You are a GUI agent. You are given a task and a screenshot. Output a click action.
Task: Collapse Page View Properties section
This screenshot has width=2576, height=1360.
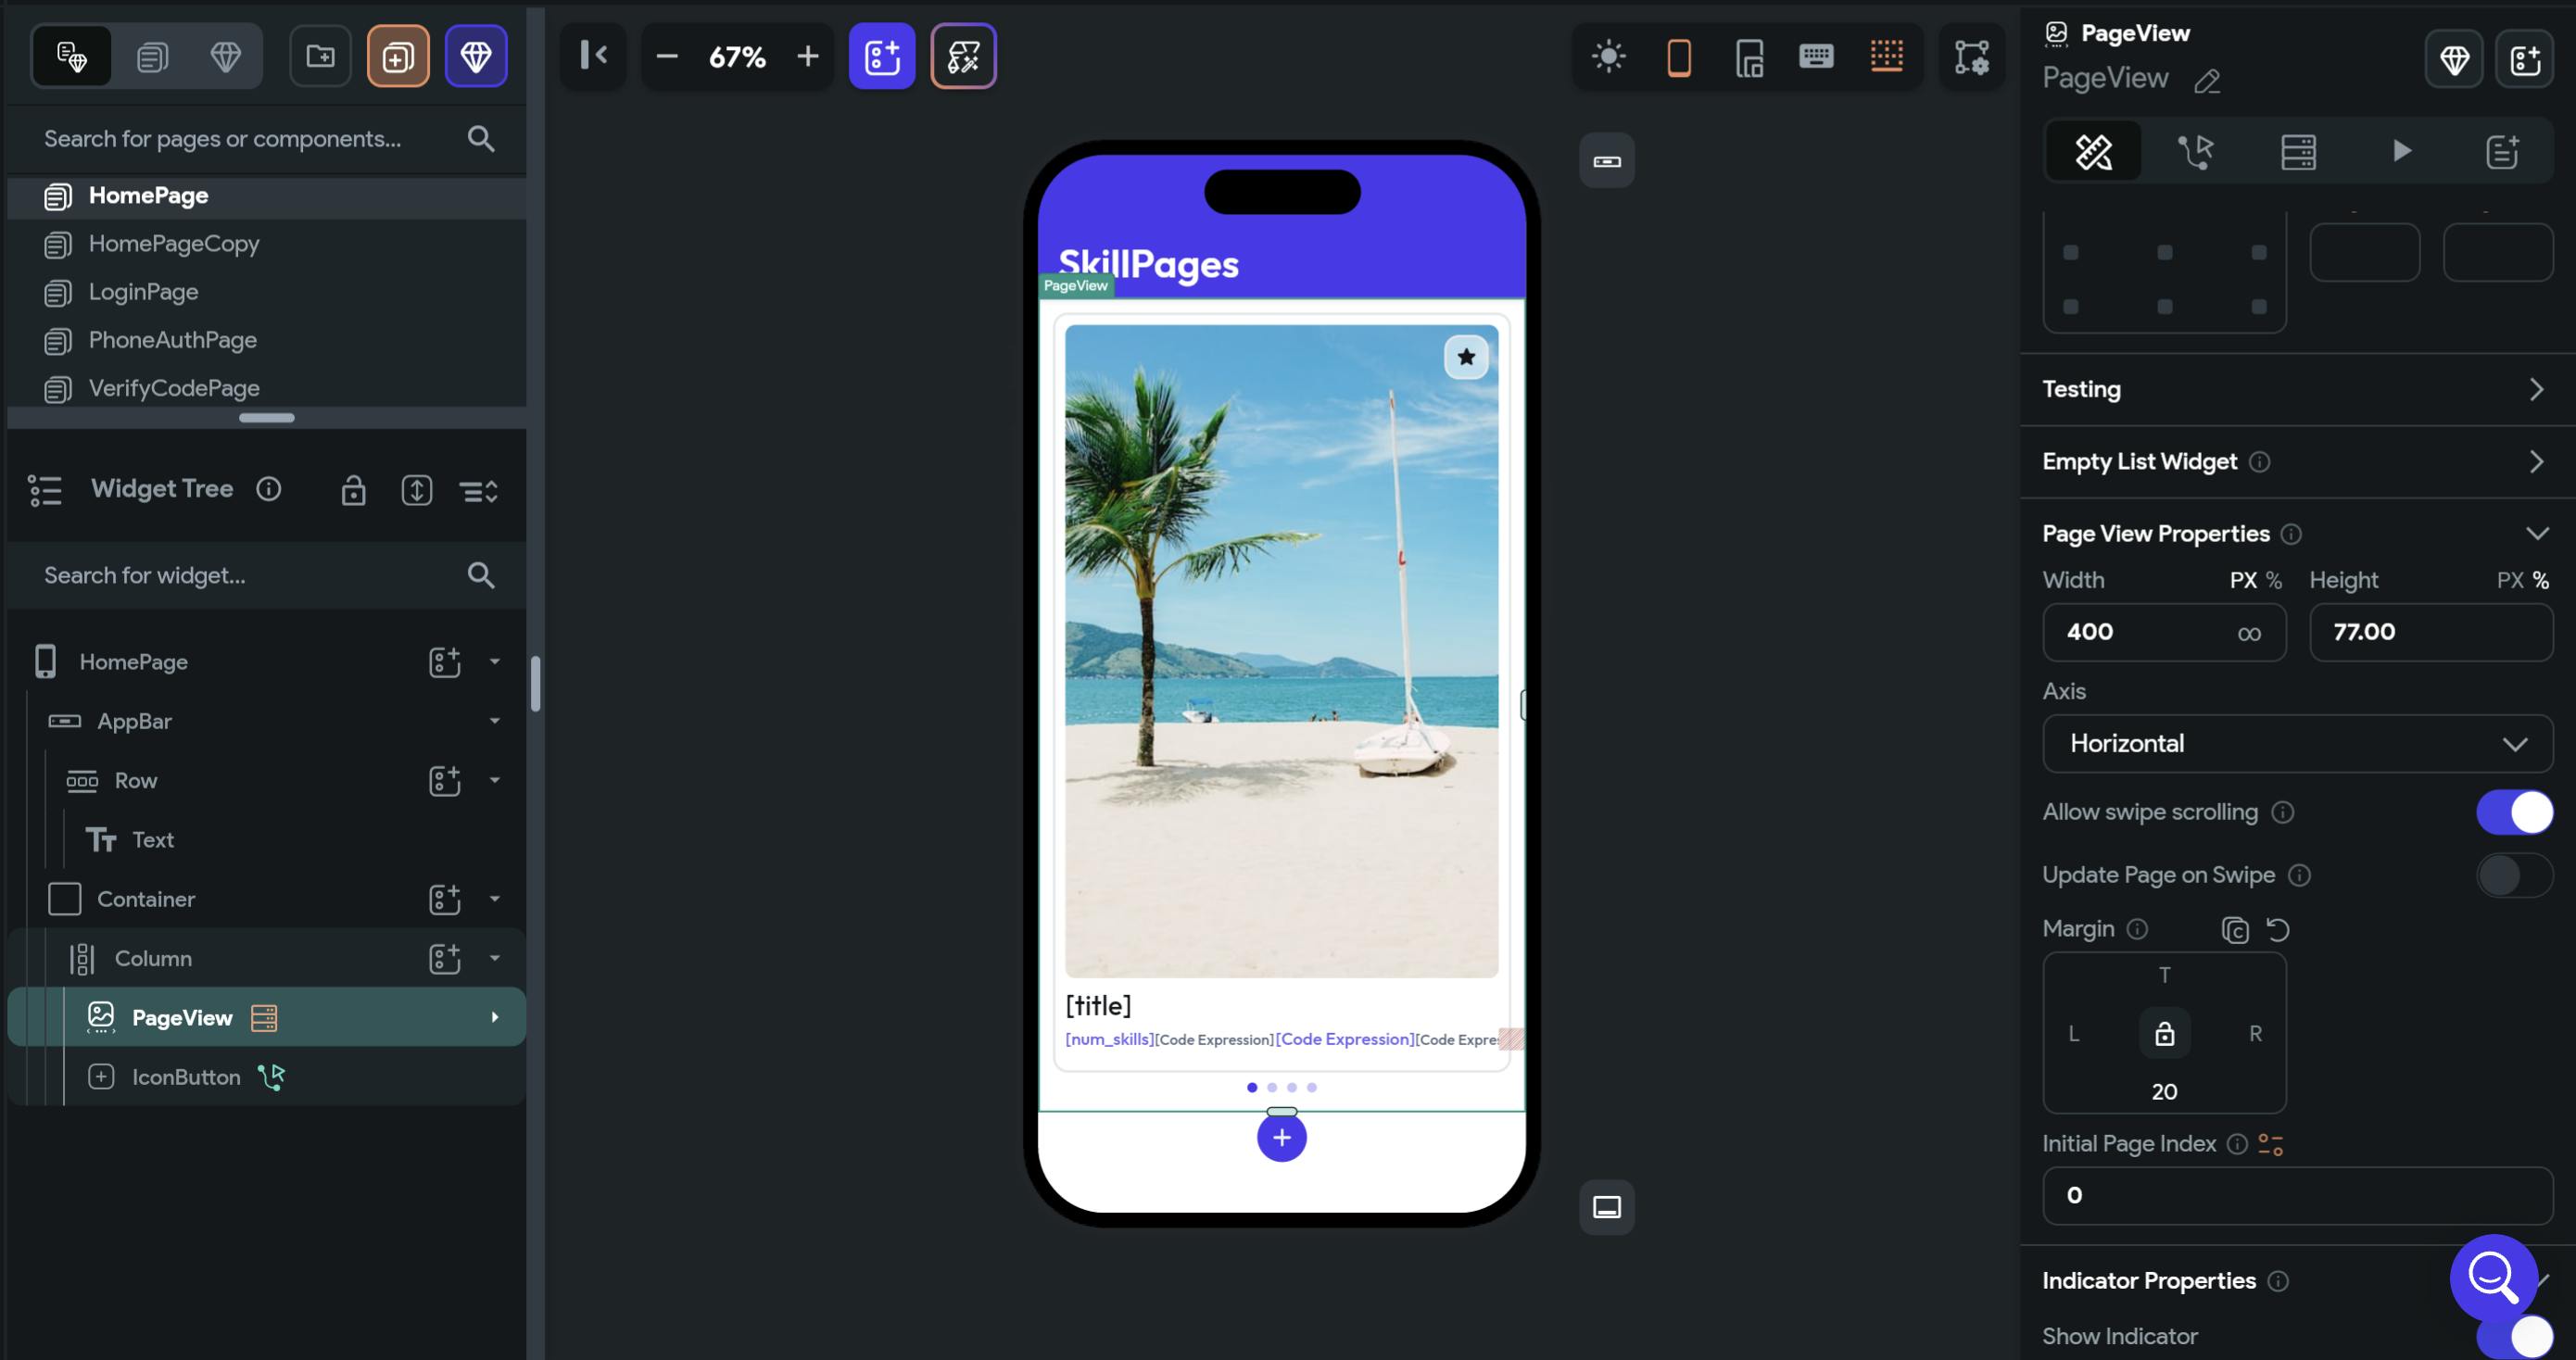(2536, 534)
